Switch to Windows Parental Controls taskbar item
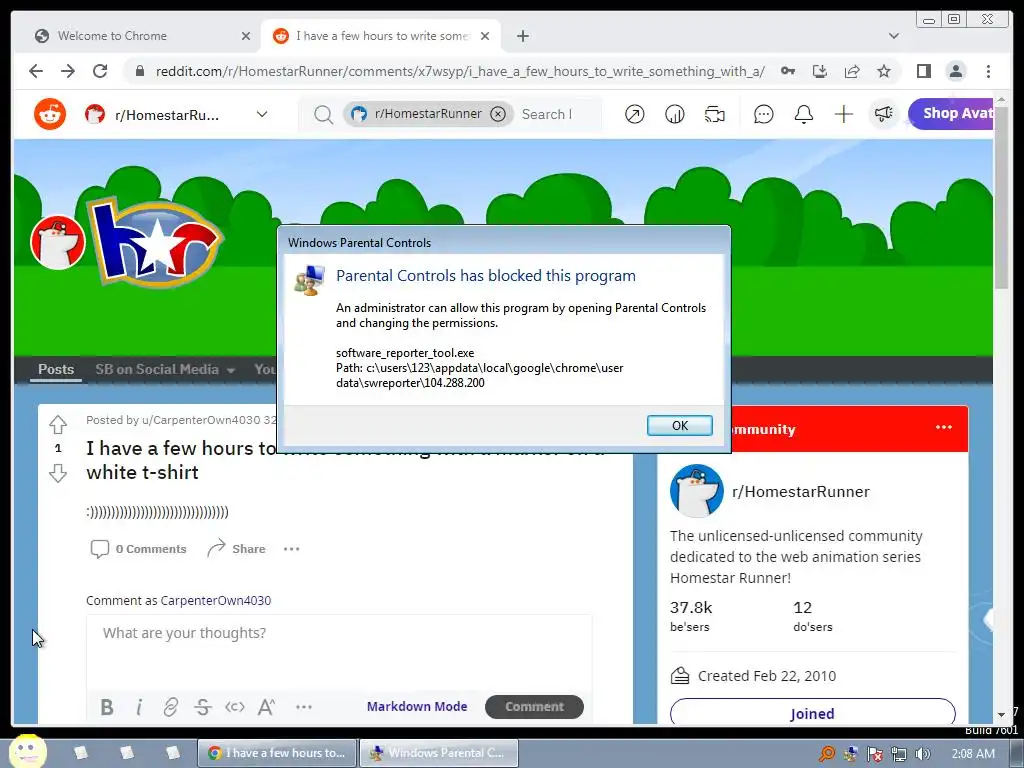1024x768 pixels. point(439,753)
